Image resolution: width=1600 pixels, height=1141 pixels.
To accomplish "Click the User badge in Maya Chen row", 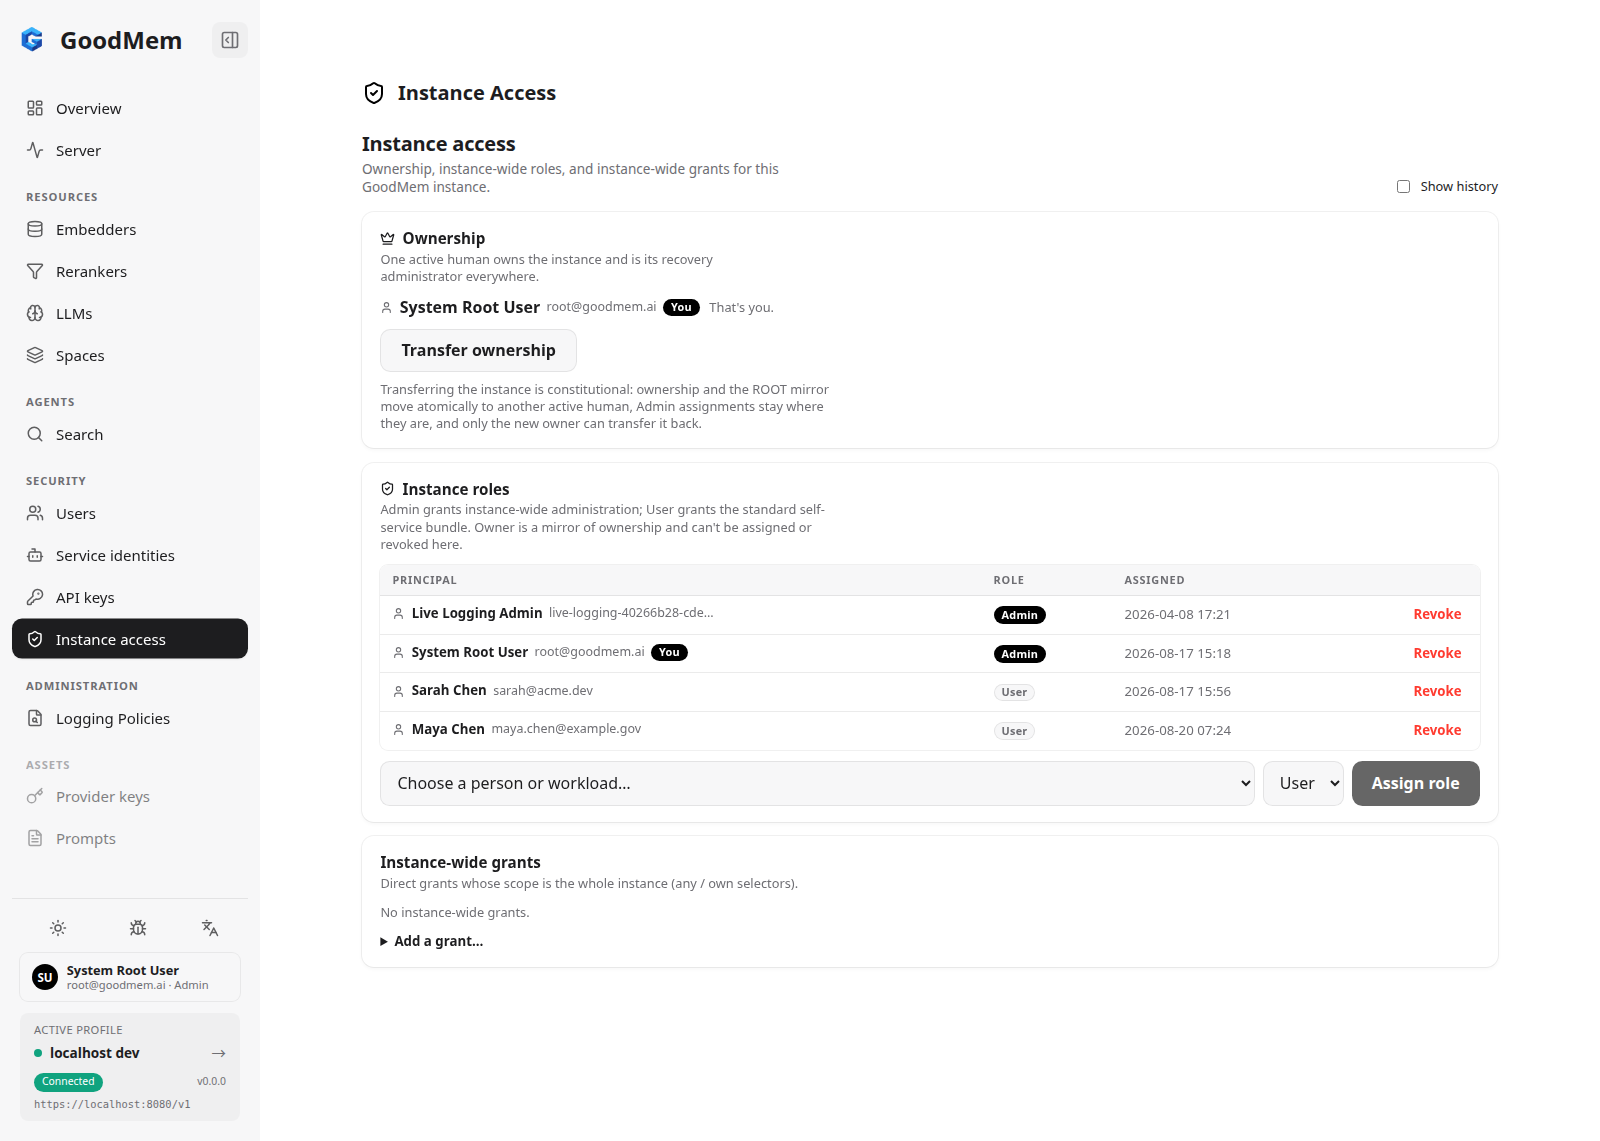I will point(1014,731).
